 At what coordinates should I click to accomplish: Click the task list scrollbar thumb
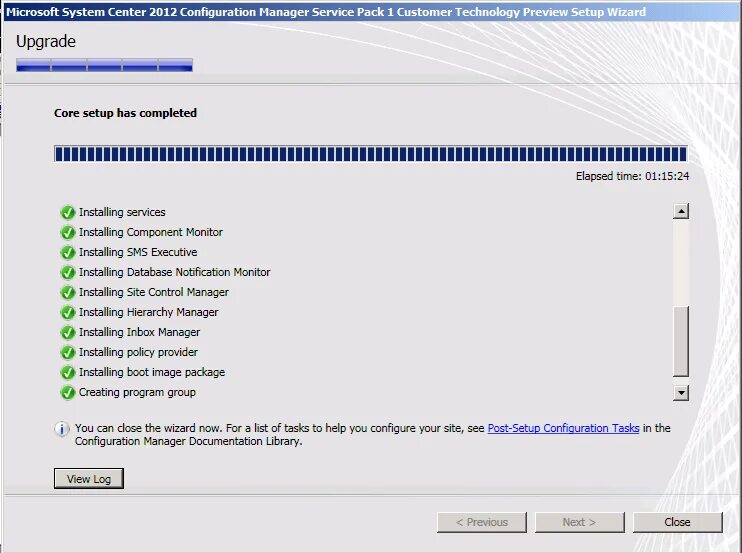(681, 342)
